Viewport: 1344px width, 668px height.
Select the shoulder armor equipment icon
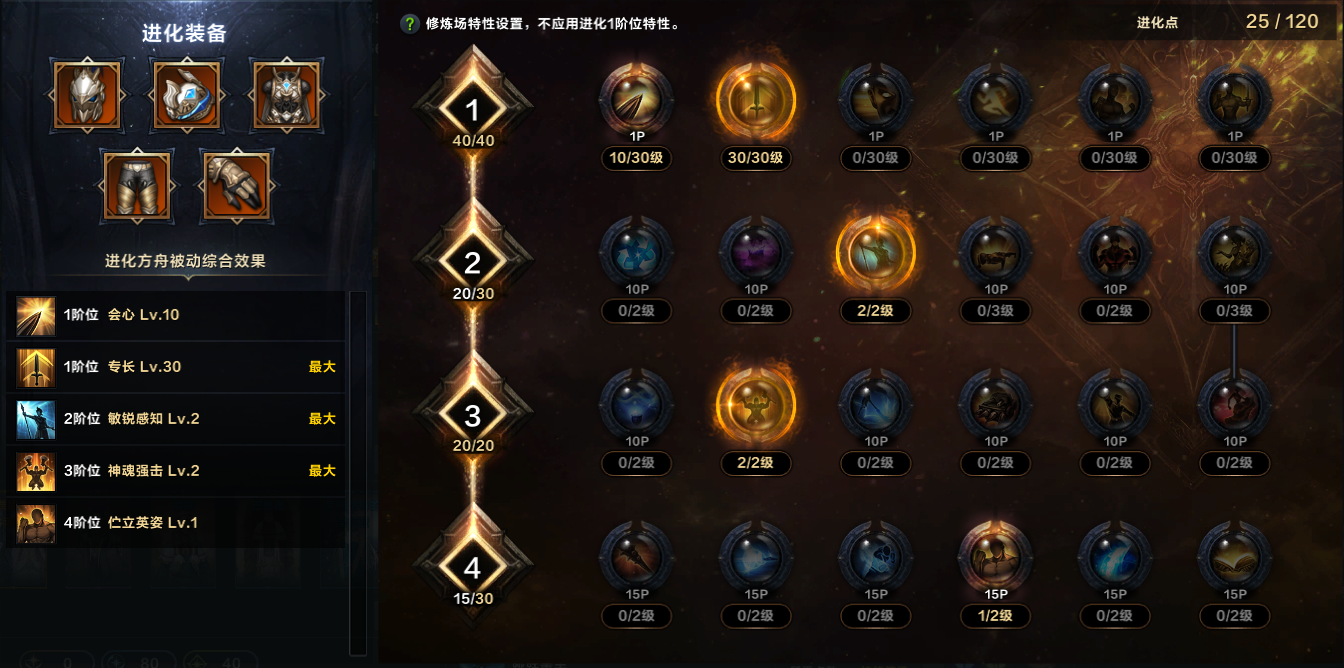pyautogui.click(x=187, y=95)
